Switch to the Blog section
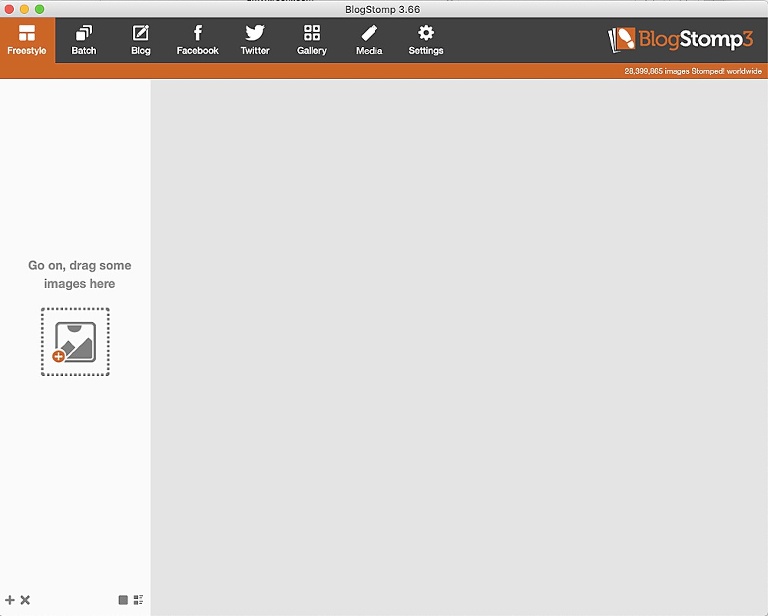The image size is (768, 616). [x=141, y=40]
